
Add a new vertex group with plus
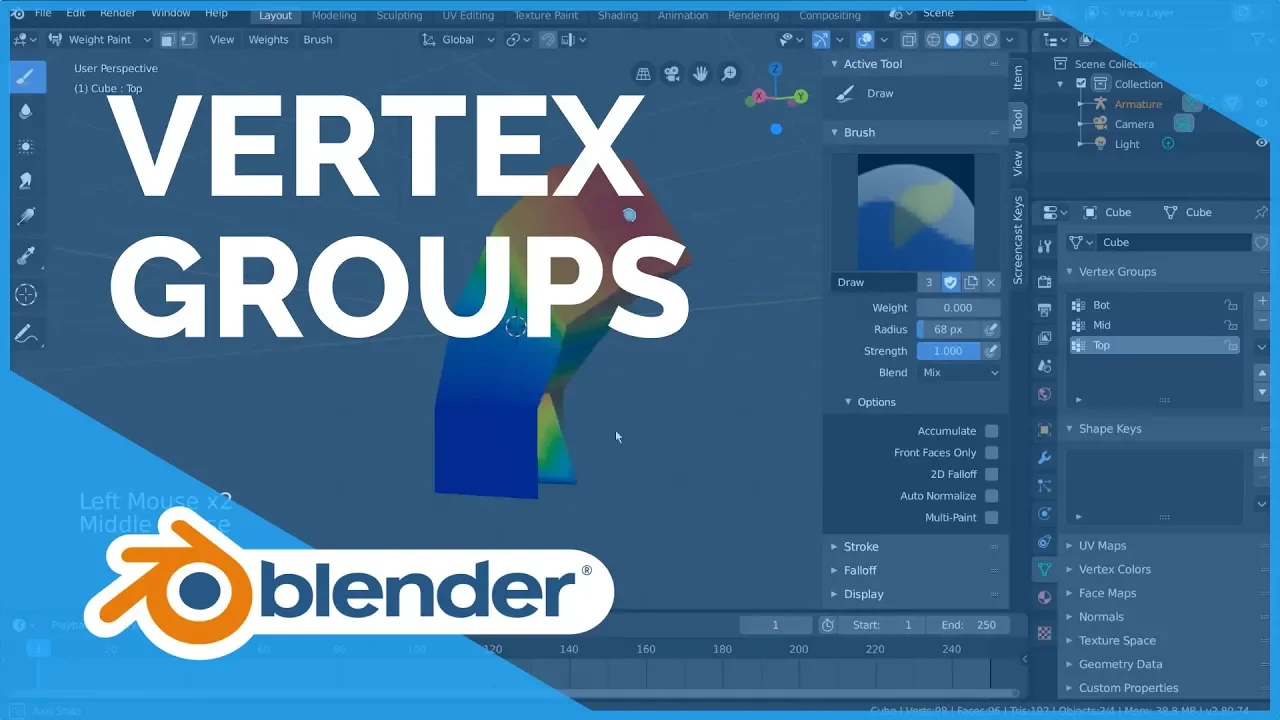1262,301
